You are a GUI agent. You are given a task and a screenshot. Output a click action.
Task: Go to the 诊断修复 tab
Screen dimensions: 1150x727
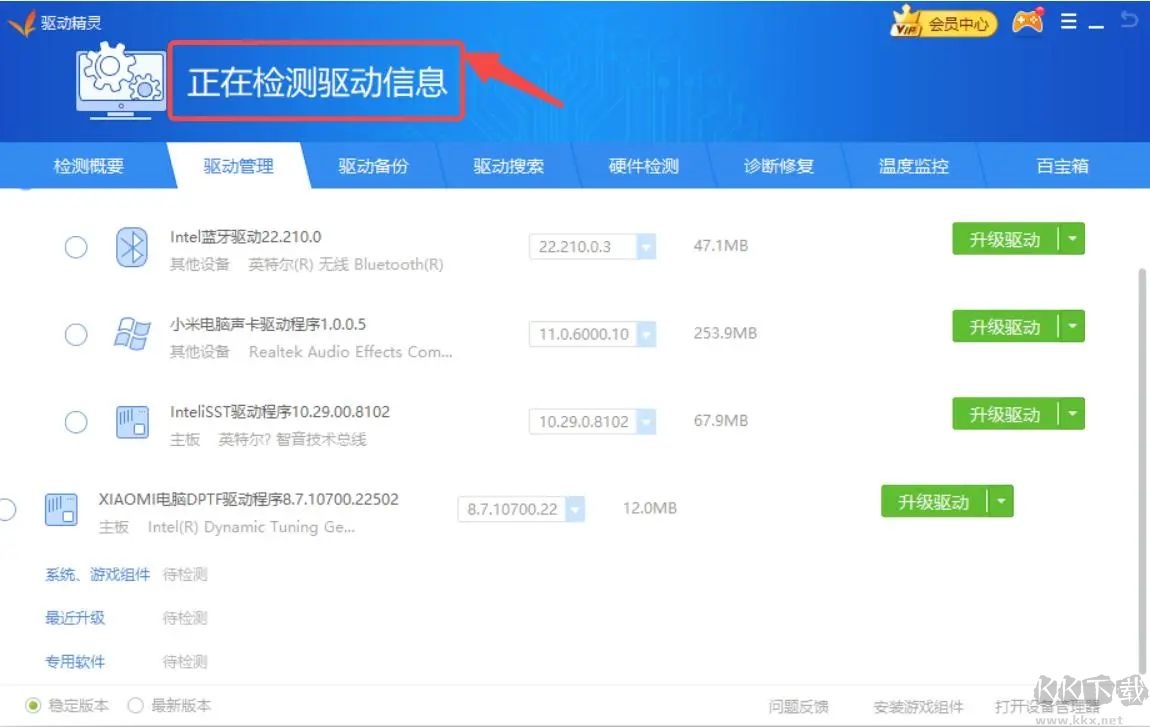(x=778, y=167)
